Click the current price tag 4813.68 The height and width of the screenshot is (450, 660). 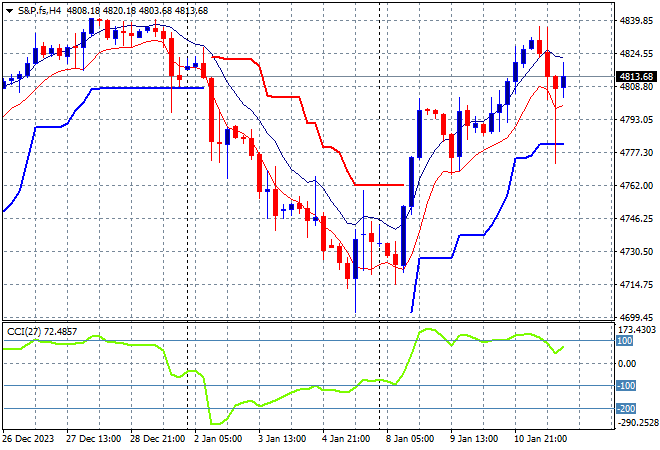tap(635, 76)
